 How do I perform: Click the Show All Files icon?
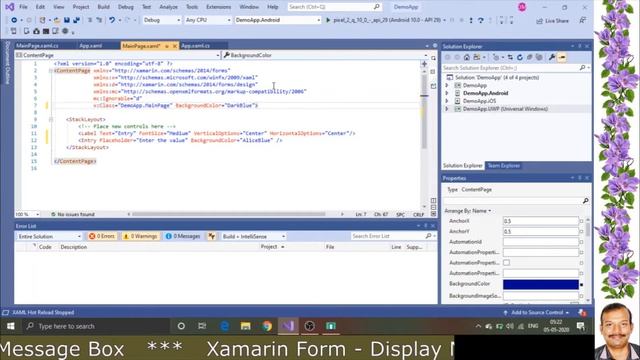click(539, 58)
